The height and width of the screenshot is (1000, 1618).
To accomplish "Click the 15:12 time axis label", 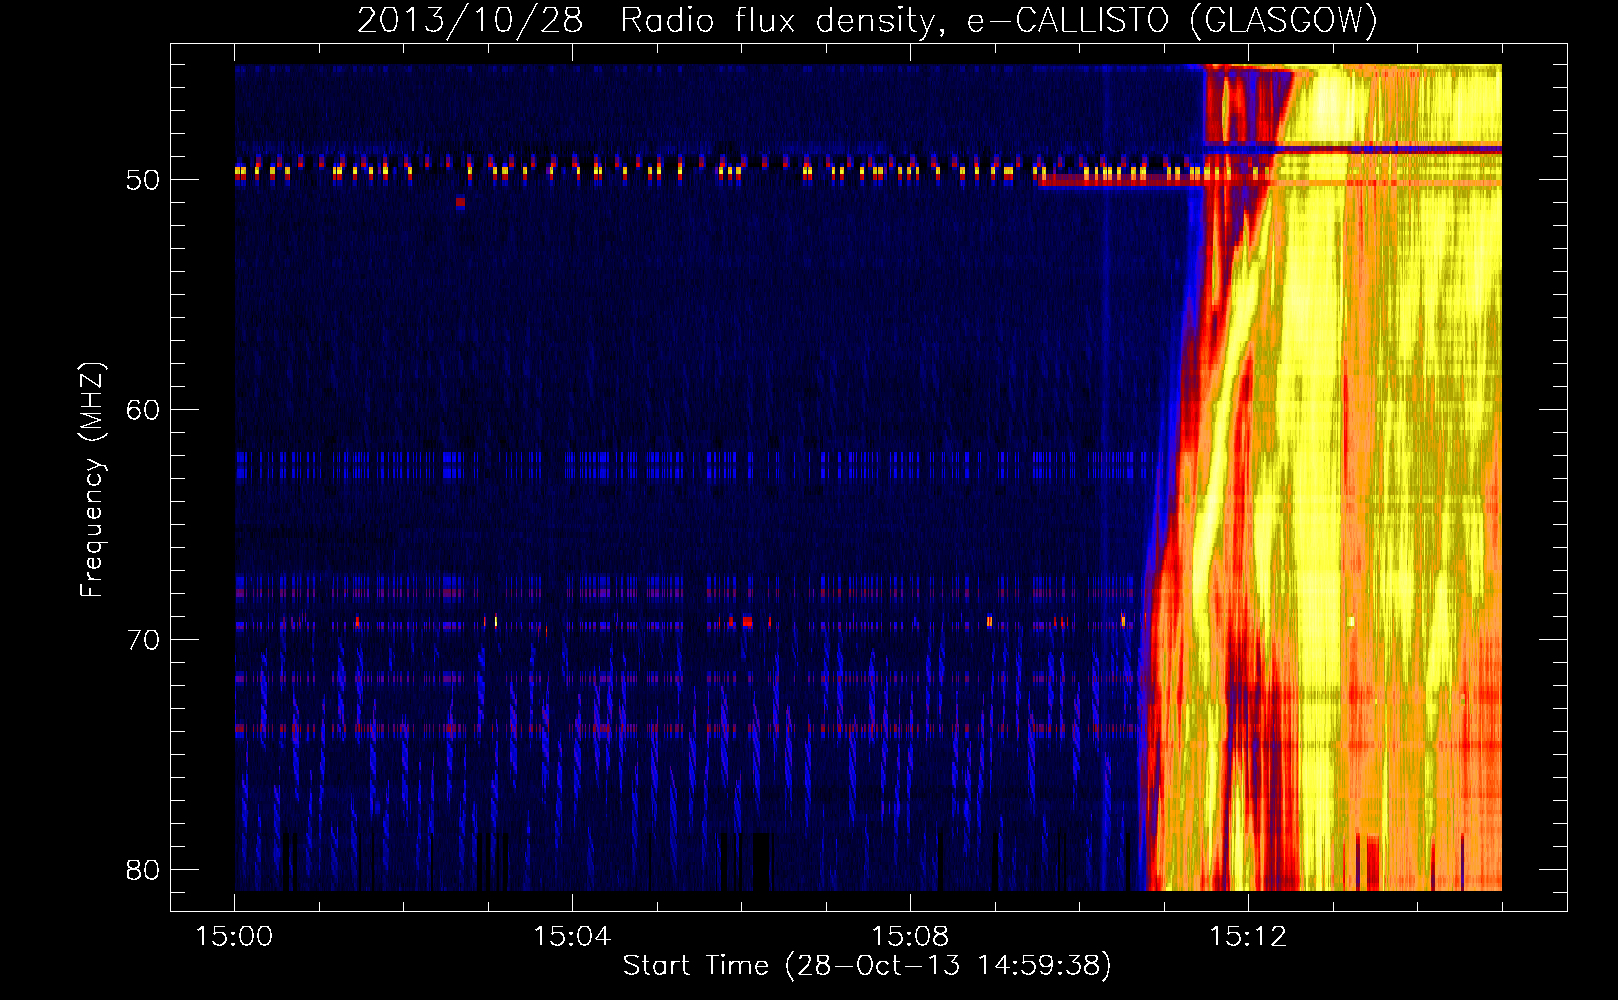I will coord(1248,937).
